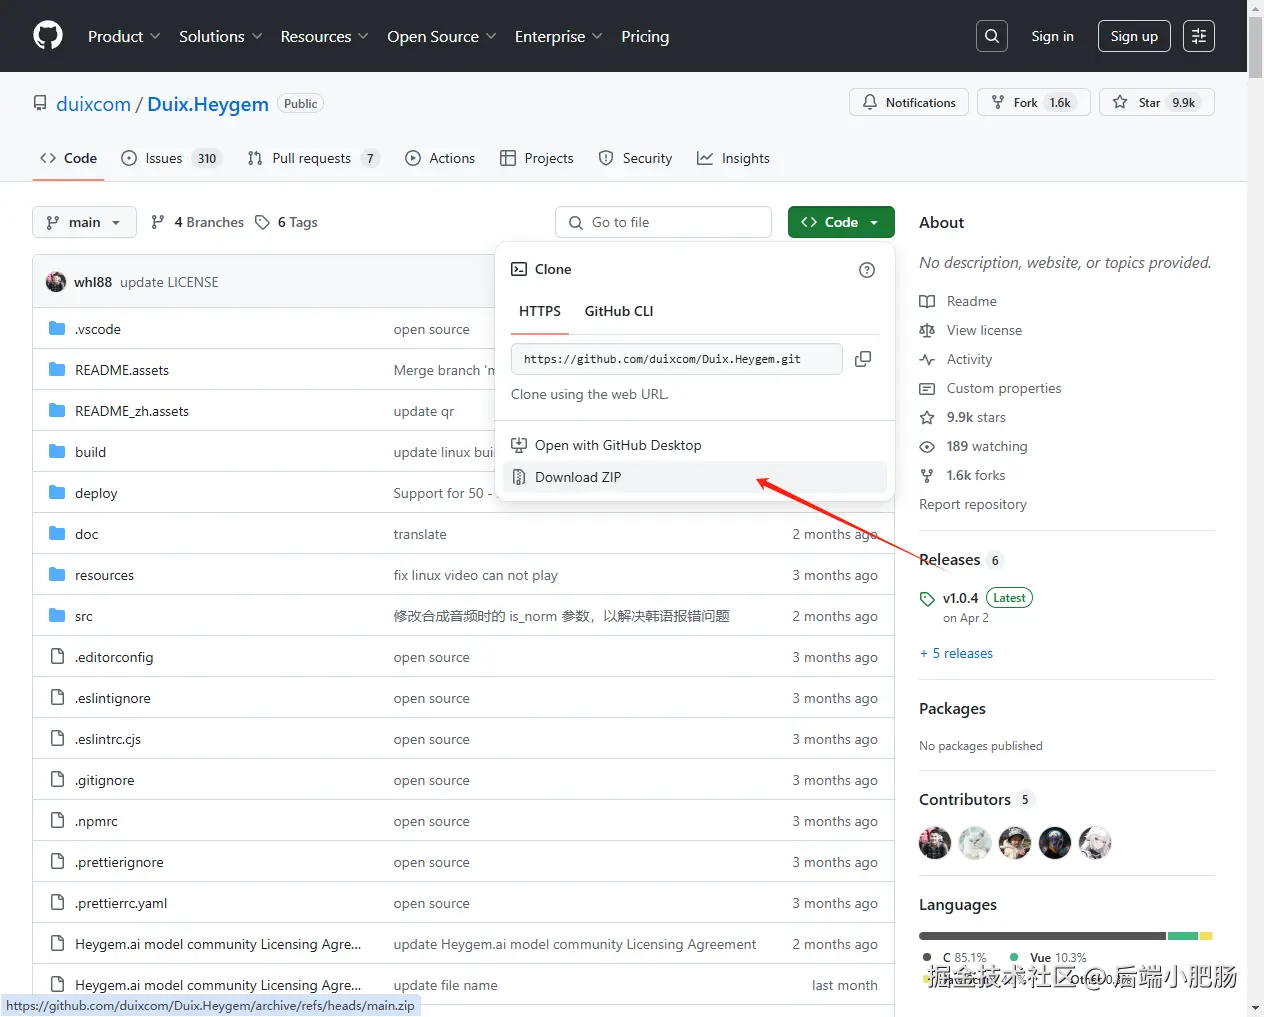Click the zip icon beside Download ZIP
Screen dimensions: 1264x1017
(519, 477)
